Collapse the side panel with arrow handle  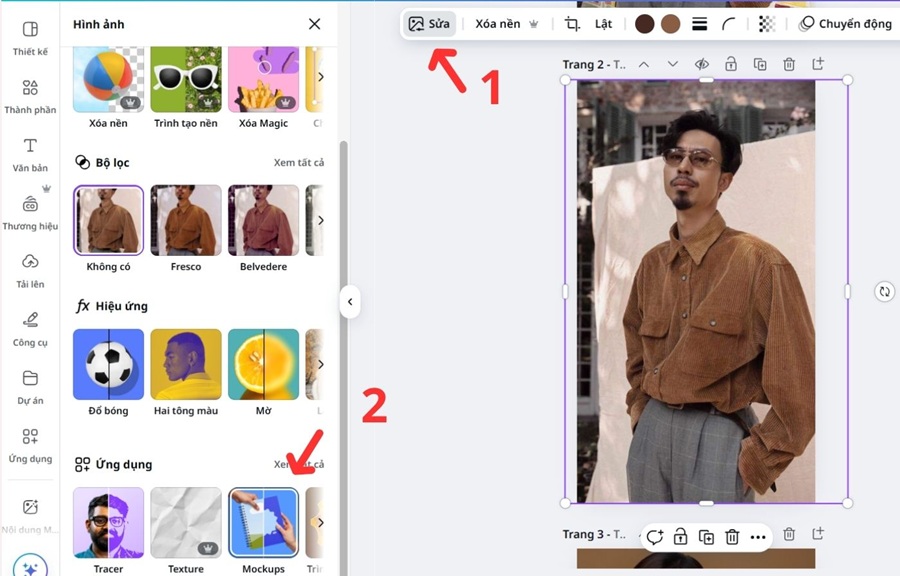point(349,301)
